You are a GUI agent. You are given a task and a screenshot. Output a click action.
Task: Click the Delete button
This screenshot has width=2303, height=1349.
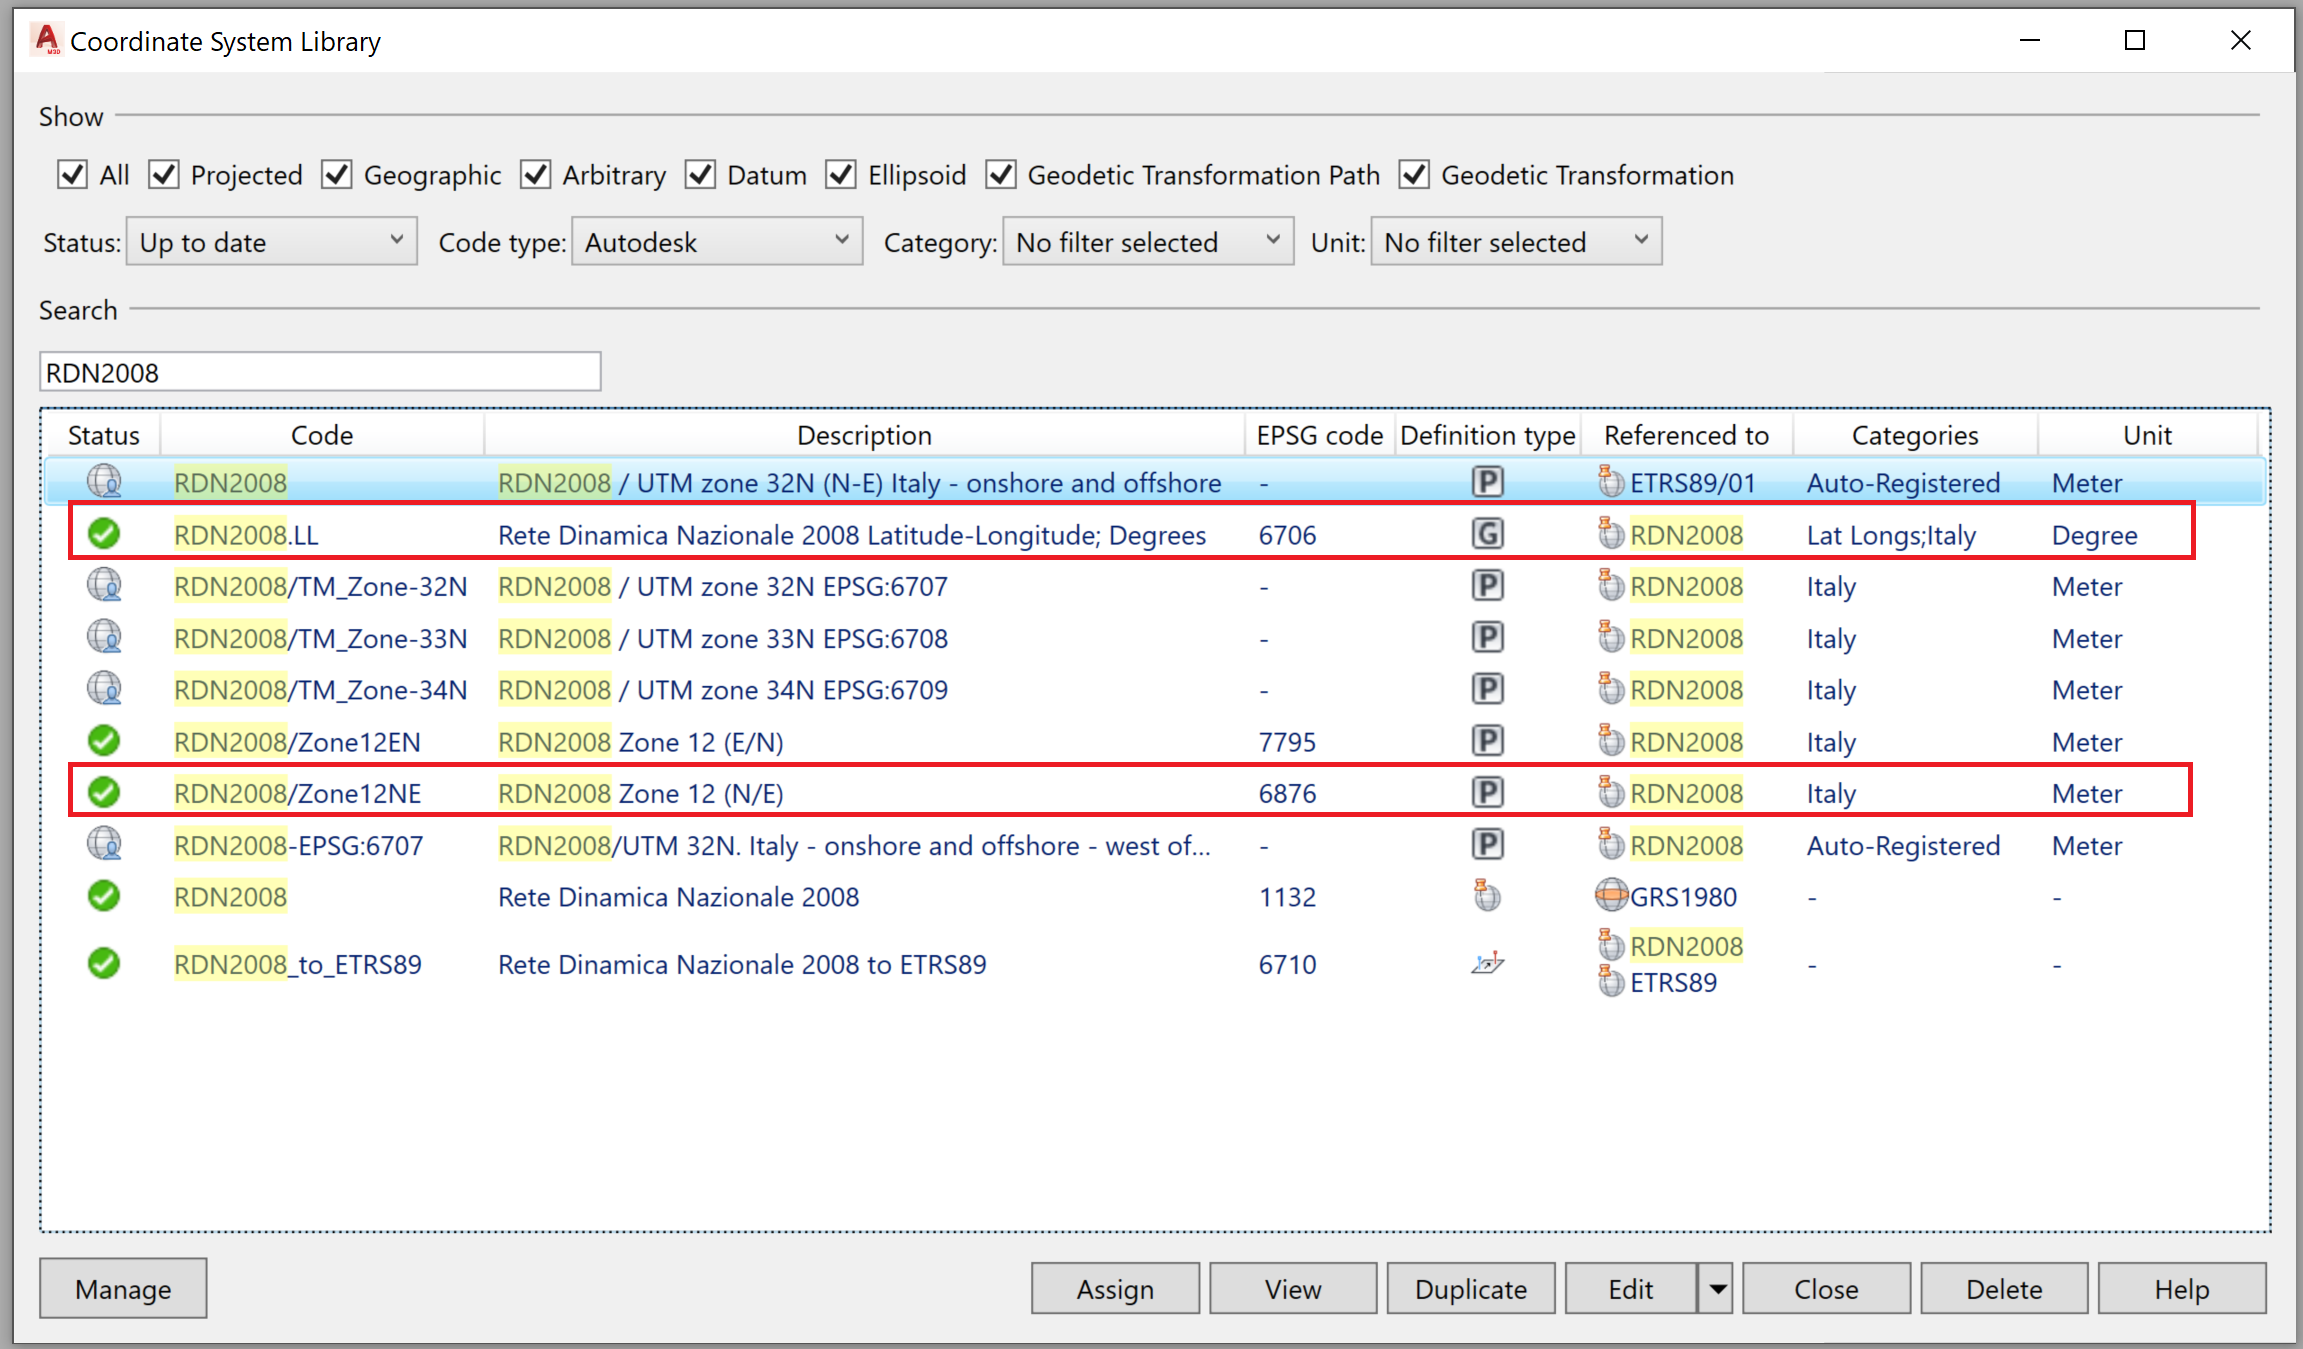[2004, 1288]
